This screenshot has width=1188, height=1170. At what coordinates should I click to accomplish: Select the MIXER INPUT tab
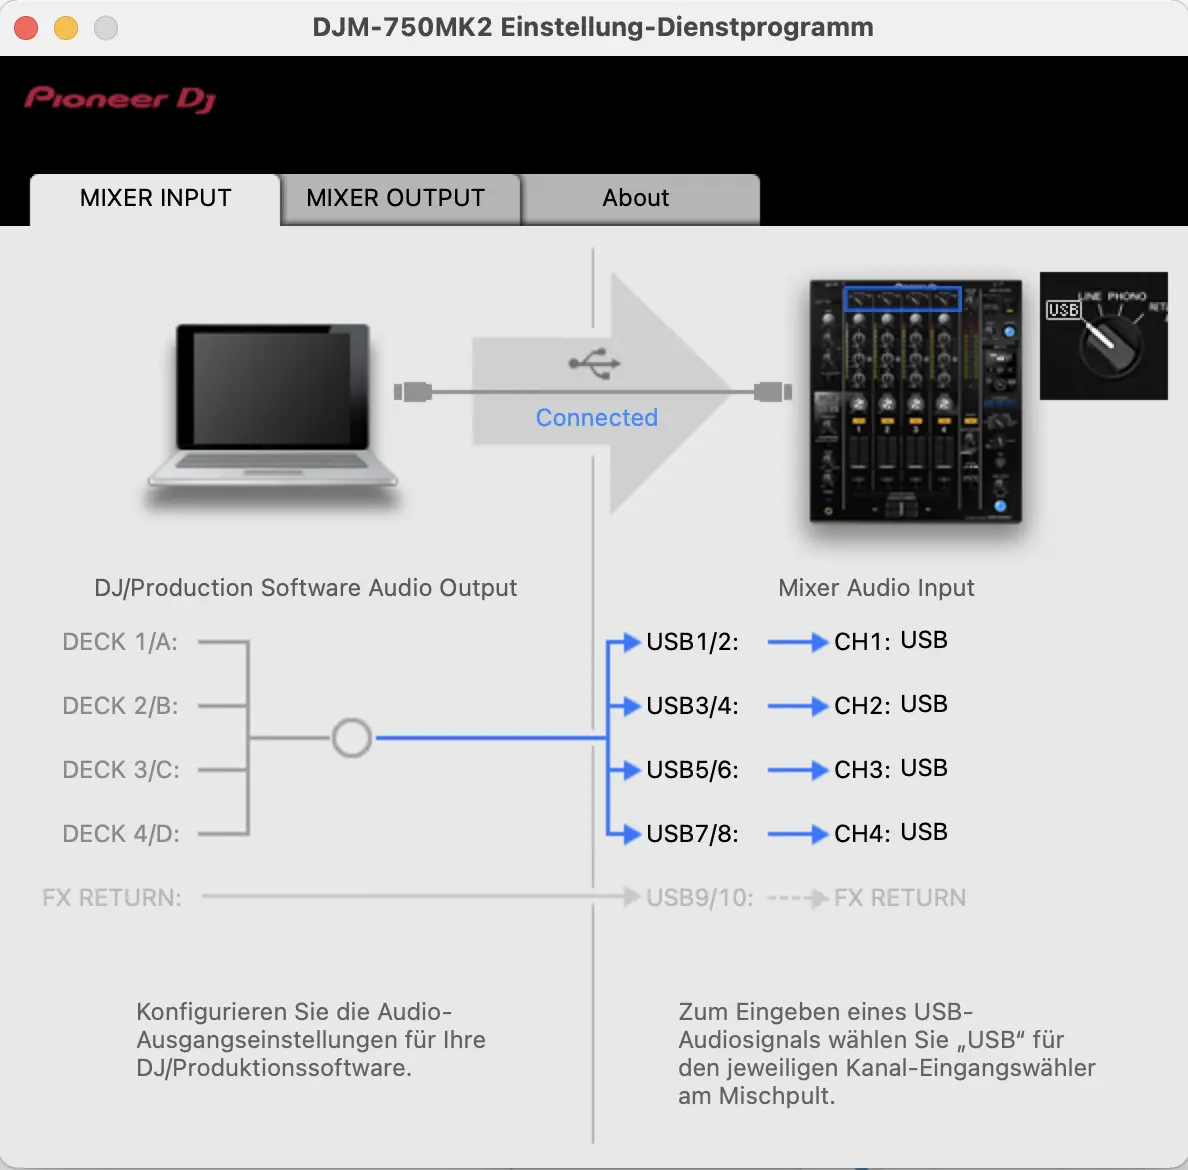coord(156,198)
